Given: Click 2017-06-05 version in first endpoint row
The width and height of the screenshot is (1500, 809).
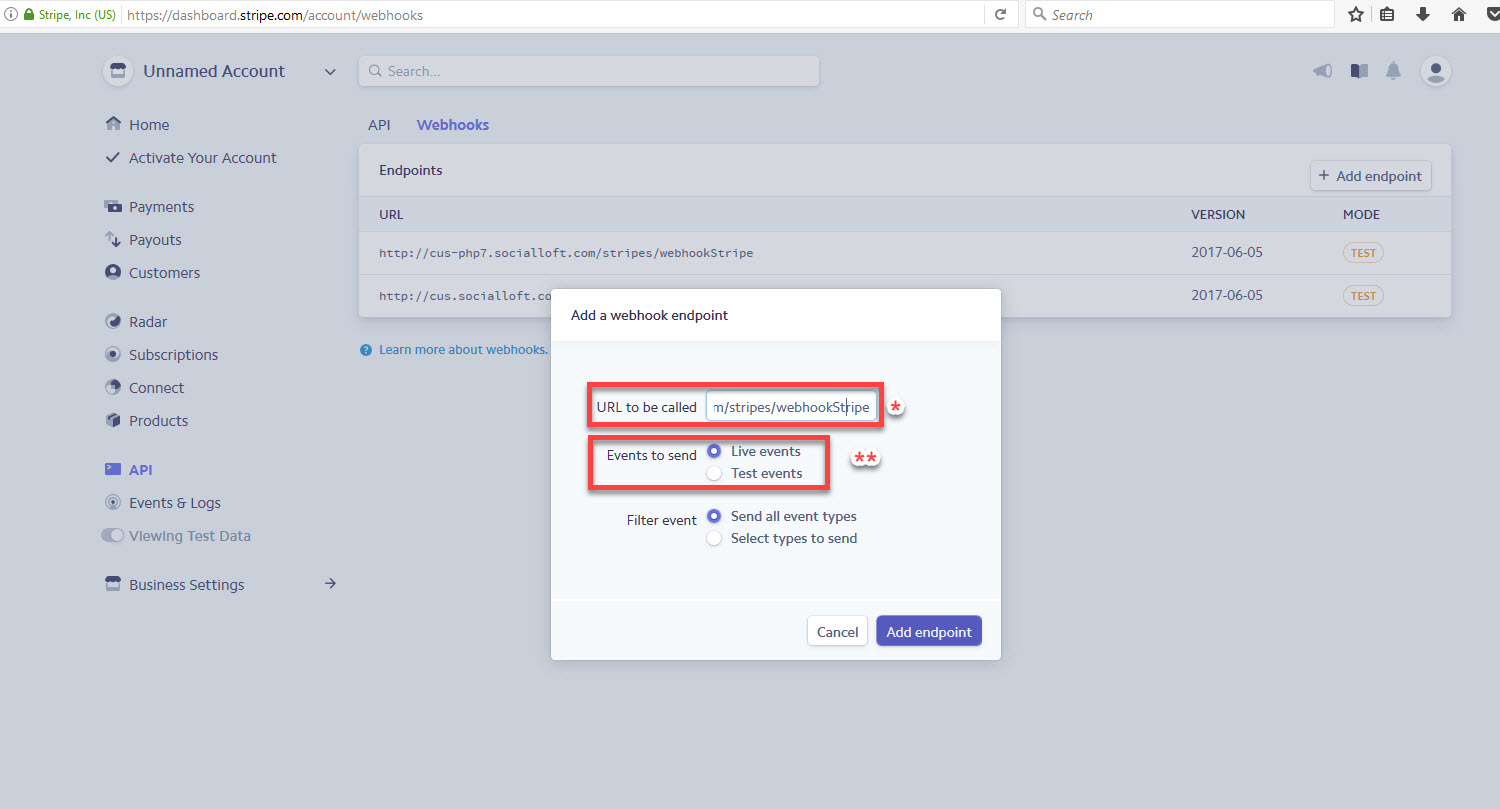Looking at the screenshot, I should pos(1227,252).
